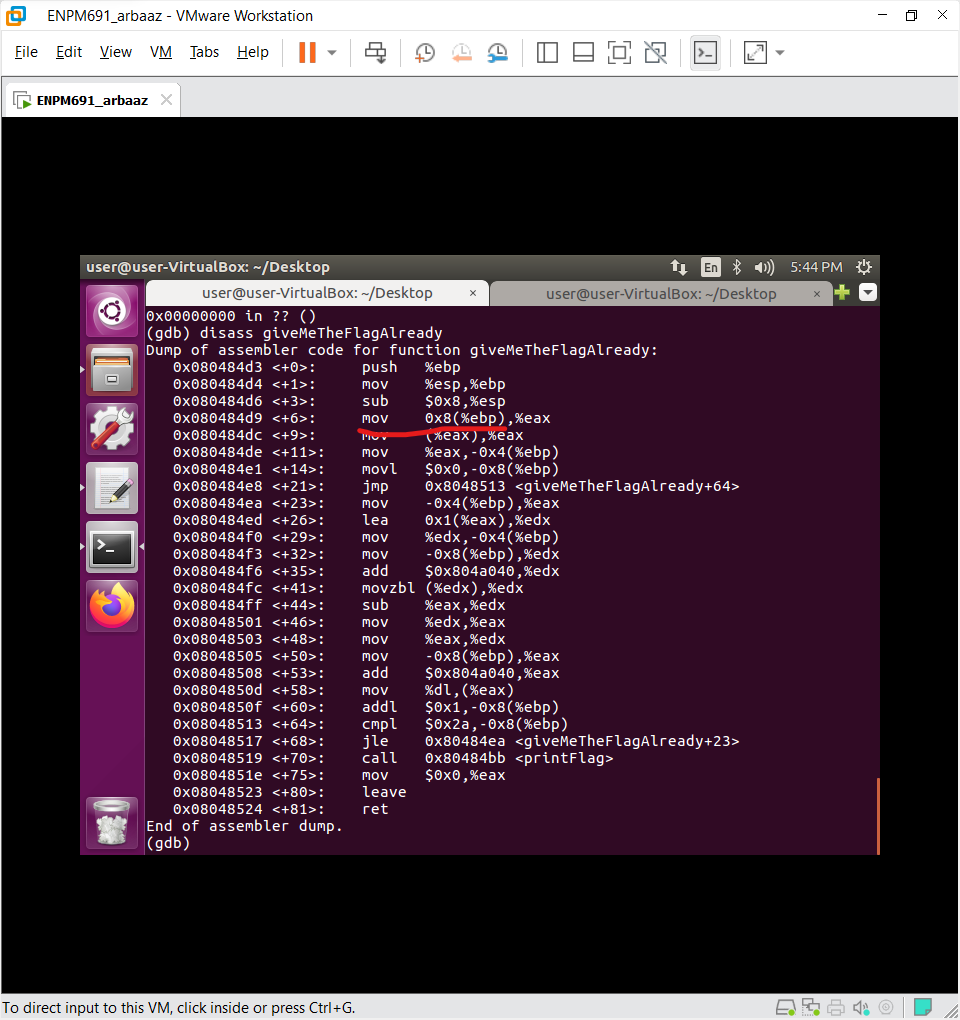The height and width of the screenshot is (1020, 960).
Task: Toggle the VMware console view button
Action: (x=705, y=53)
